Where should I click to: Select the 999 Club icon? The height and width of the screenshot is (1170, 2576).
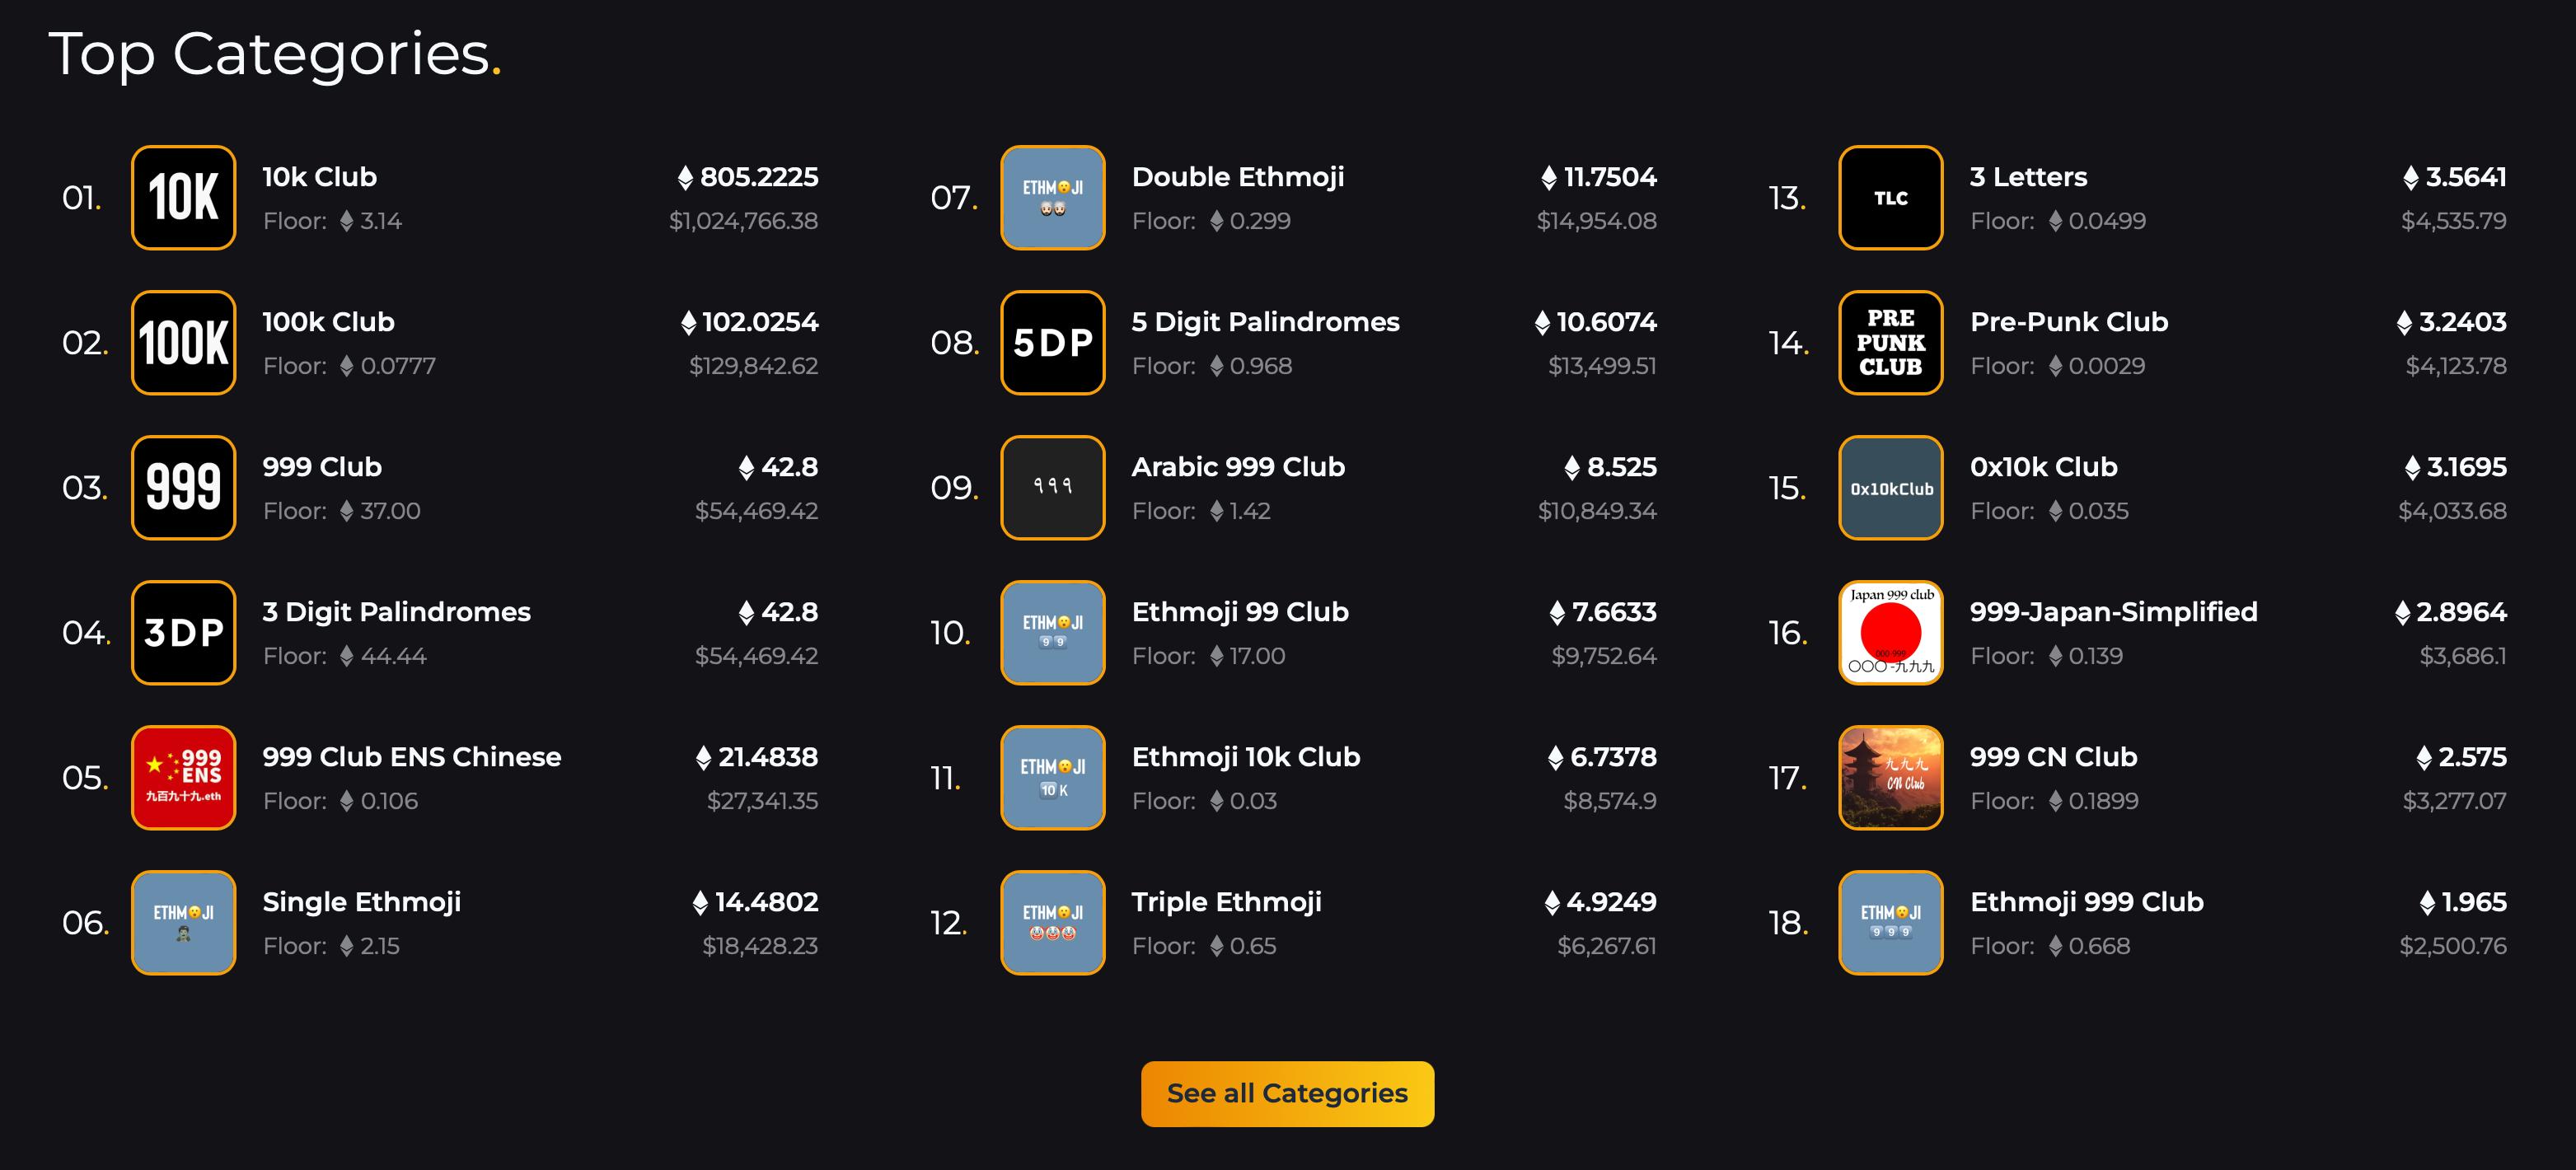tap(184, 488)
